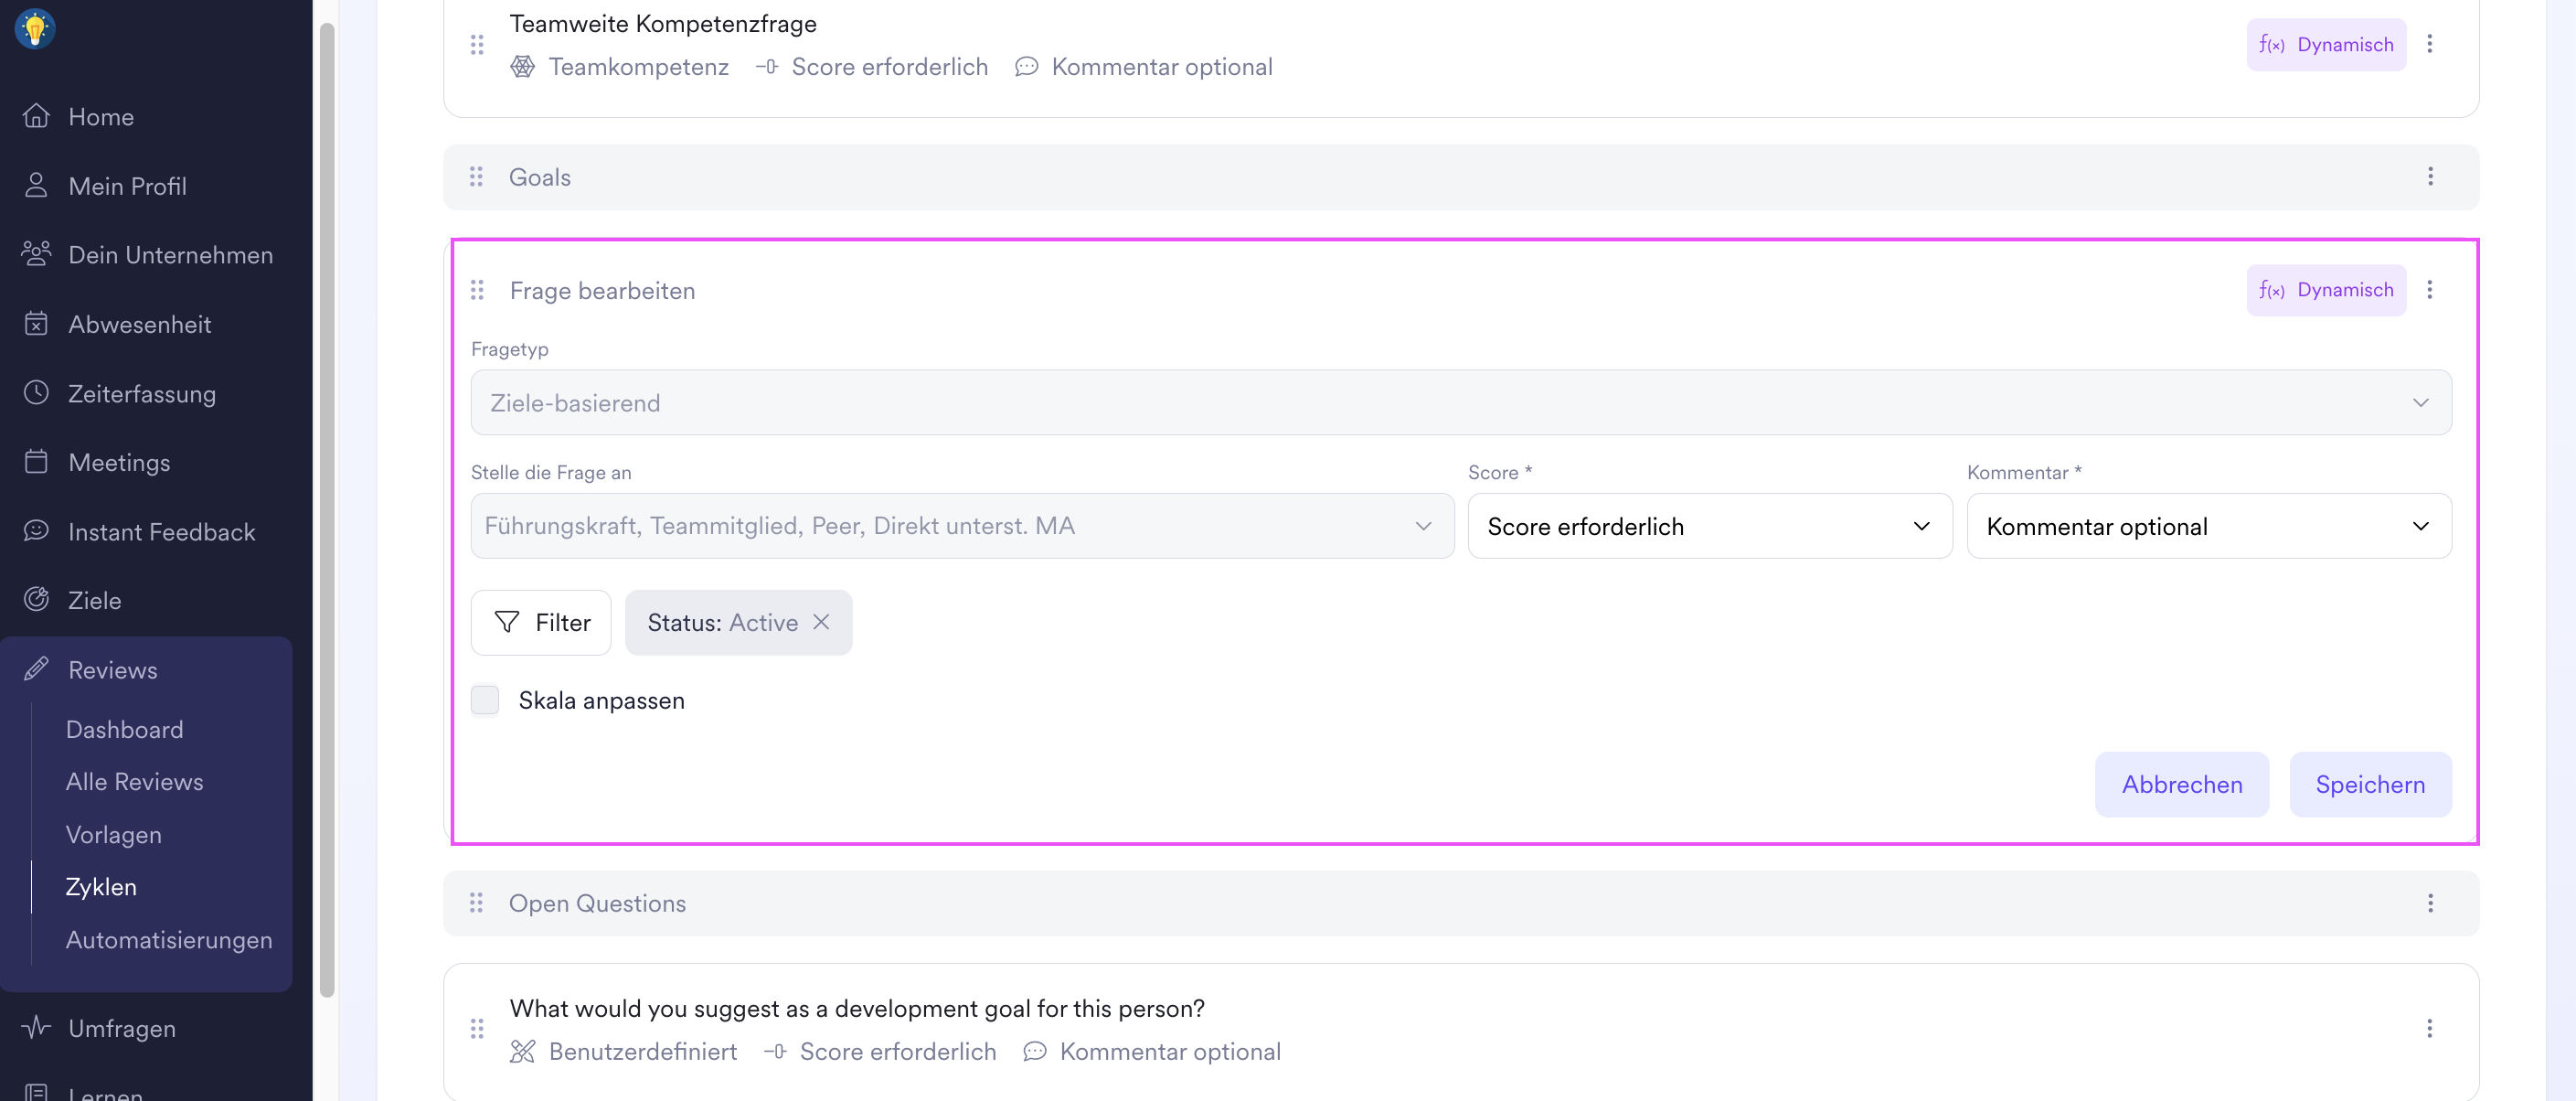This screenshot has height=1101, width=2576.
Task: Open three-dot menu of Frage bearbeiten card
Action: pyautogui.click(x=2429, y=290)
